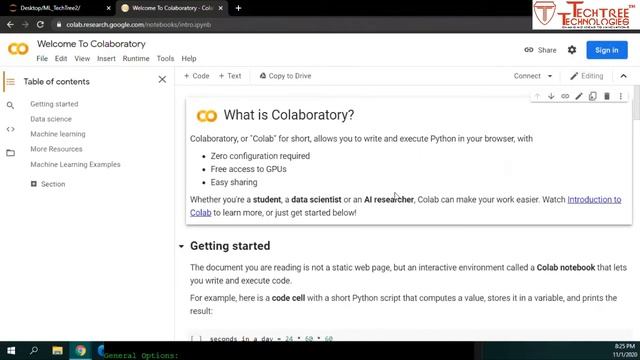Click the mirror cell in tab icon
This screenshot has height=360, width=640.
coord(593,96)
